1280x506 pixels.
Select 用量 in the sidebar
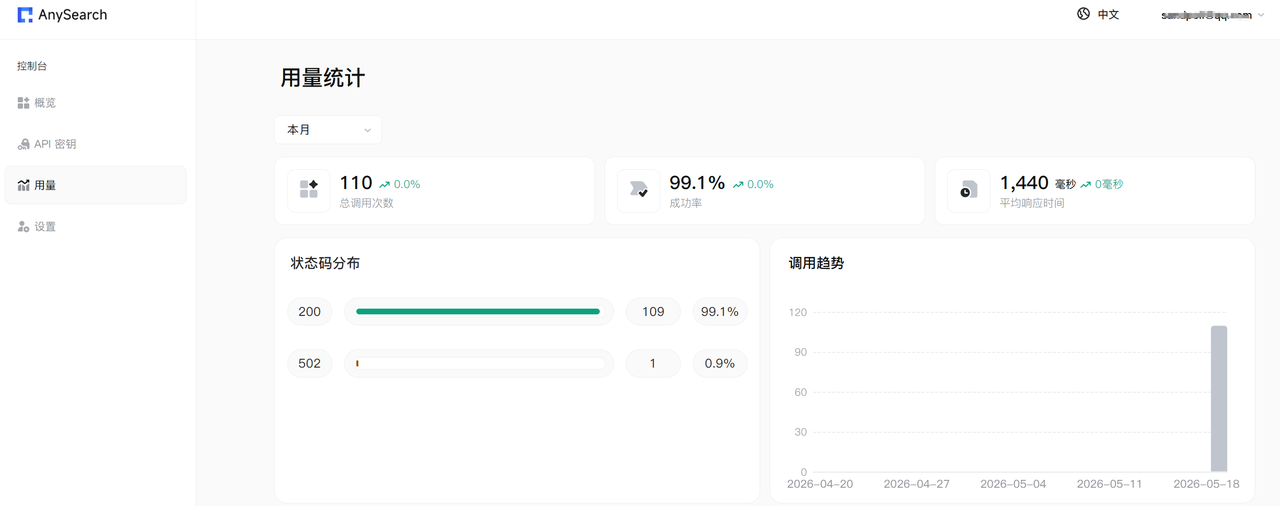[95, 185]
